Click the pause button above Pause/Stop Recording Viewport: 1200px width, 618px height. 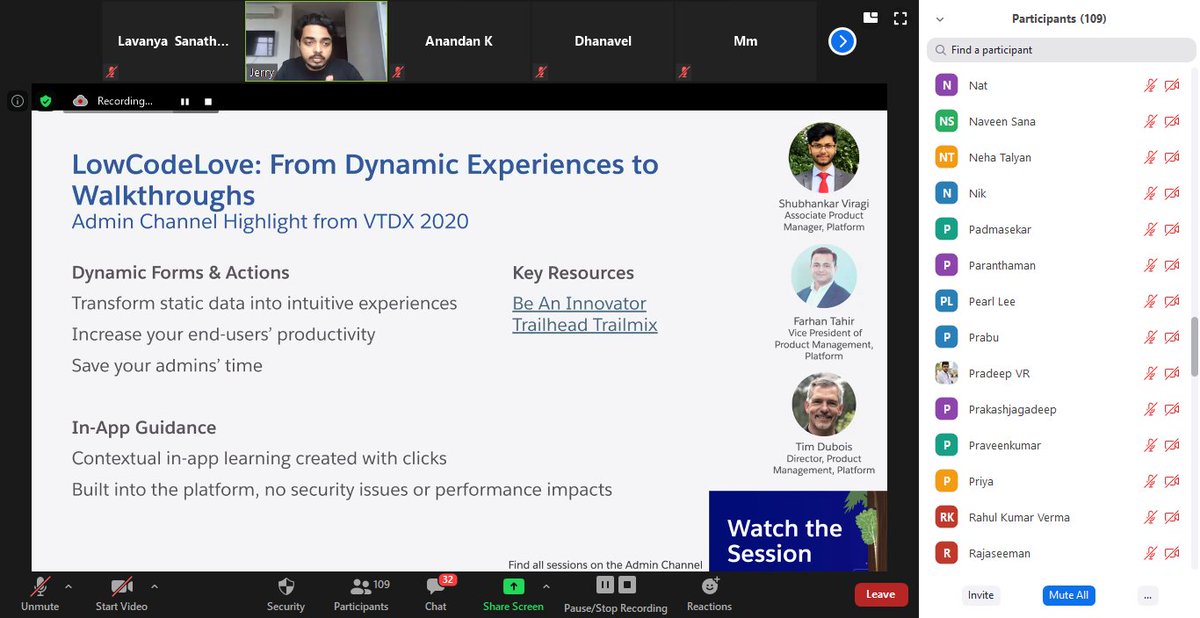(x=605, y=585)
